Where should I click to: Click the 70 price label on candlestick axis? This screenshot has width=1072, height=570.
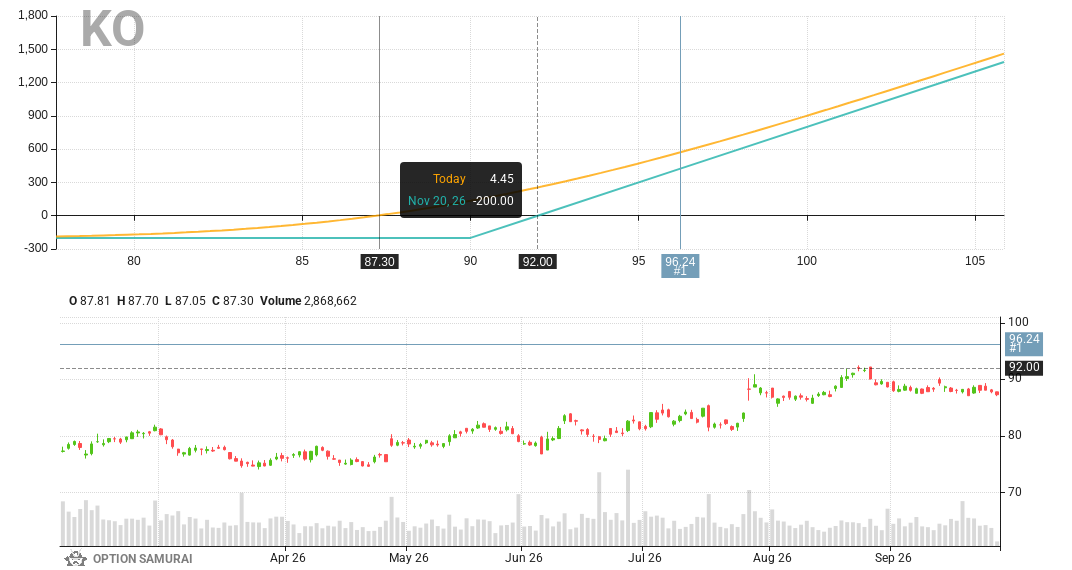1015,492
